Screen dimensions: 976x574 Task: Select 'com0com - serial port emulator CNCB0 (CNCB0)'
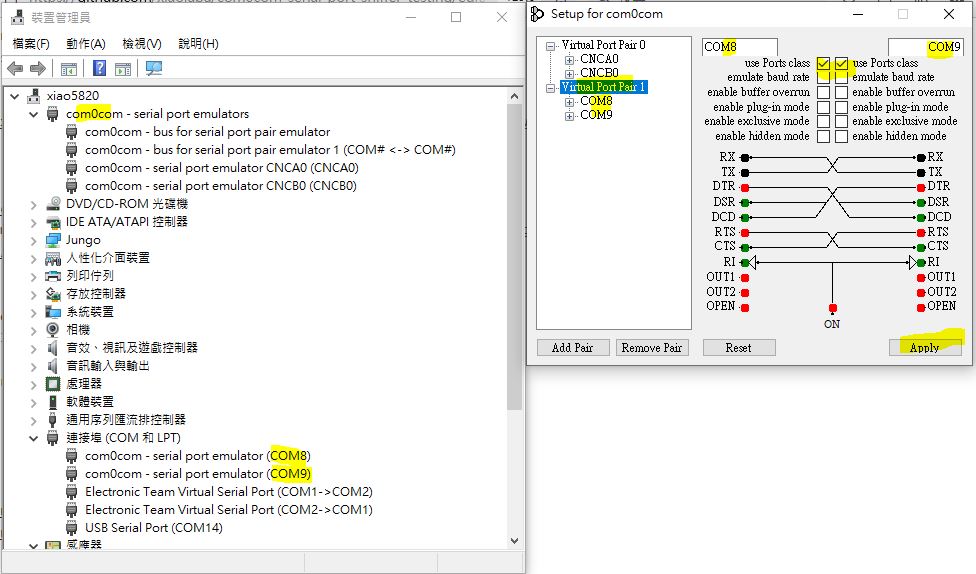[221, 186]
